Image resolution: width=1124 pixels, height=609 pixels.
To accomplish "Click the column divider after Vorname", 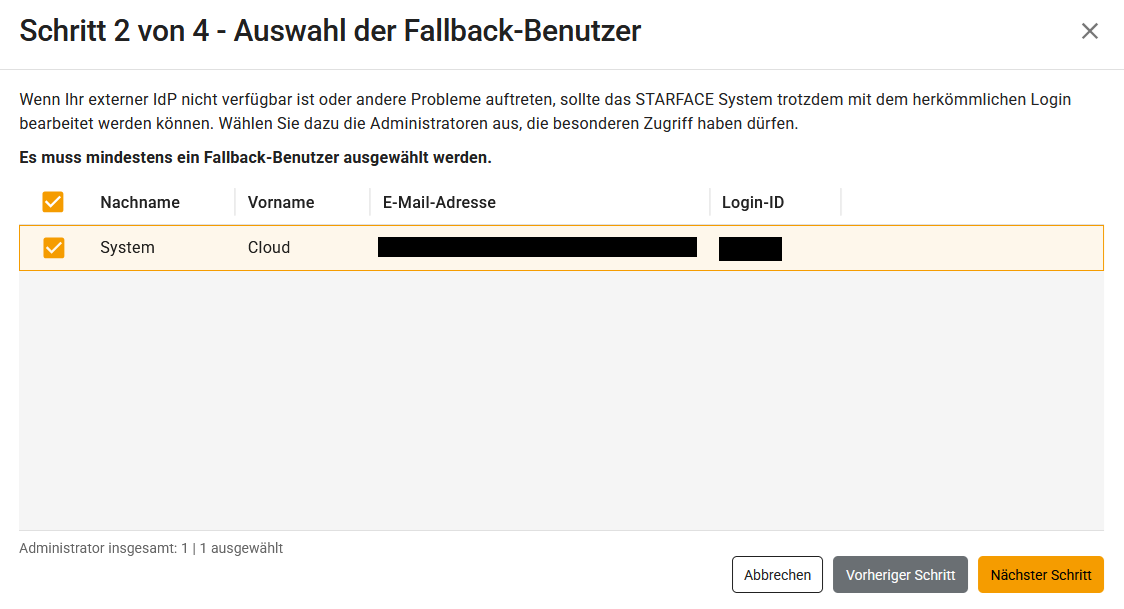I will (x=370, y=202).
